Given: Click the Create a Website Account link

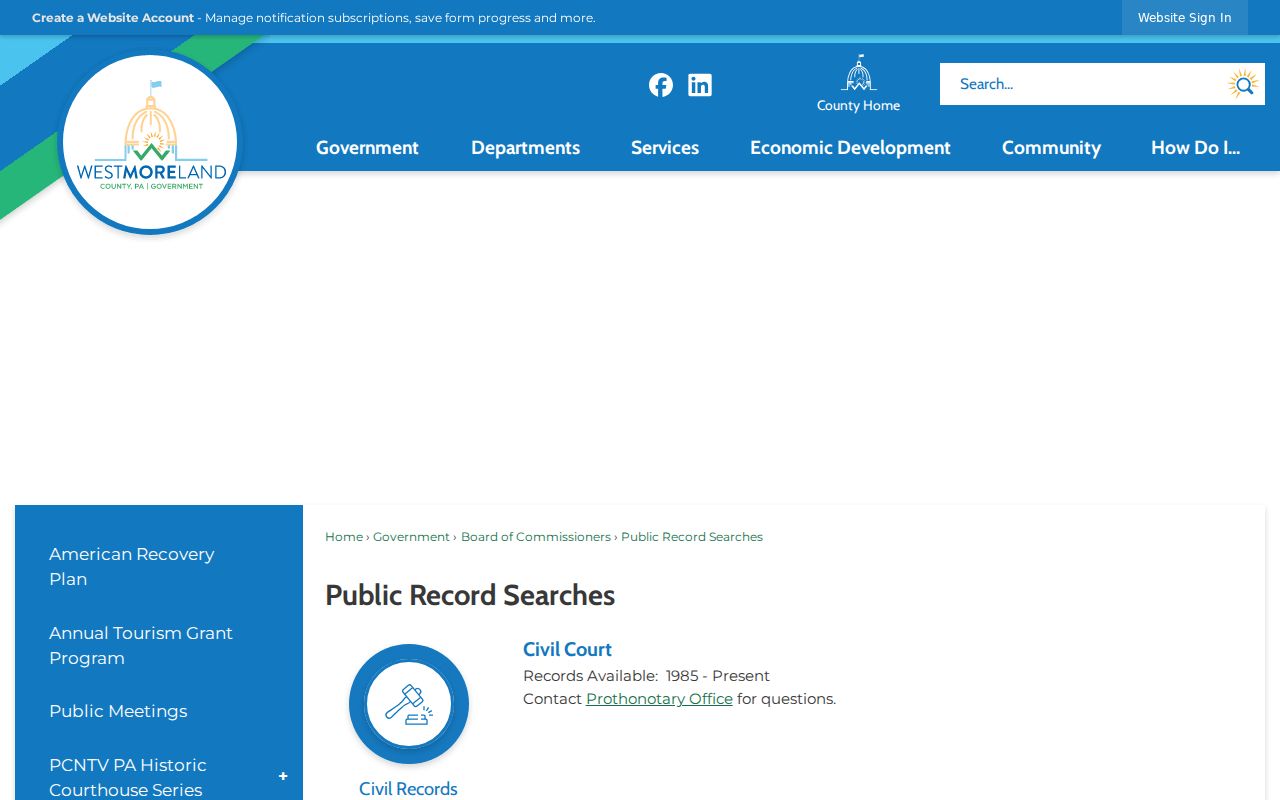Looking at the screenshot, I should tap(113, 18).
